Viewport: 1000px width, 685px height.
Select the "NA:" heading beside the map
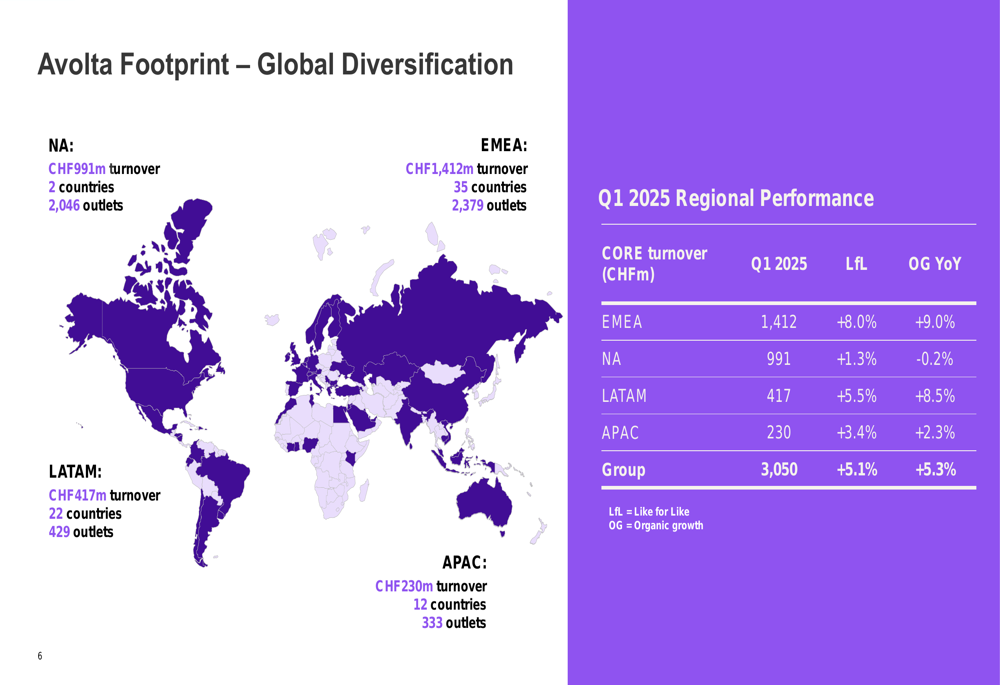pyautogui.click(x=61, y=145)
